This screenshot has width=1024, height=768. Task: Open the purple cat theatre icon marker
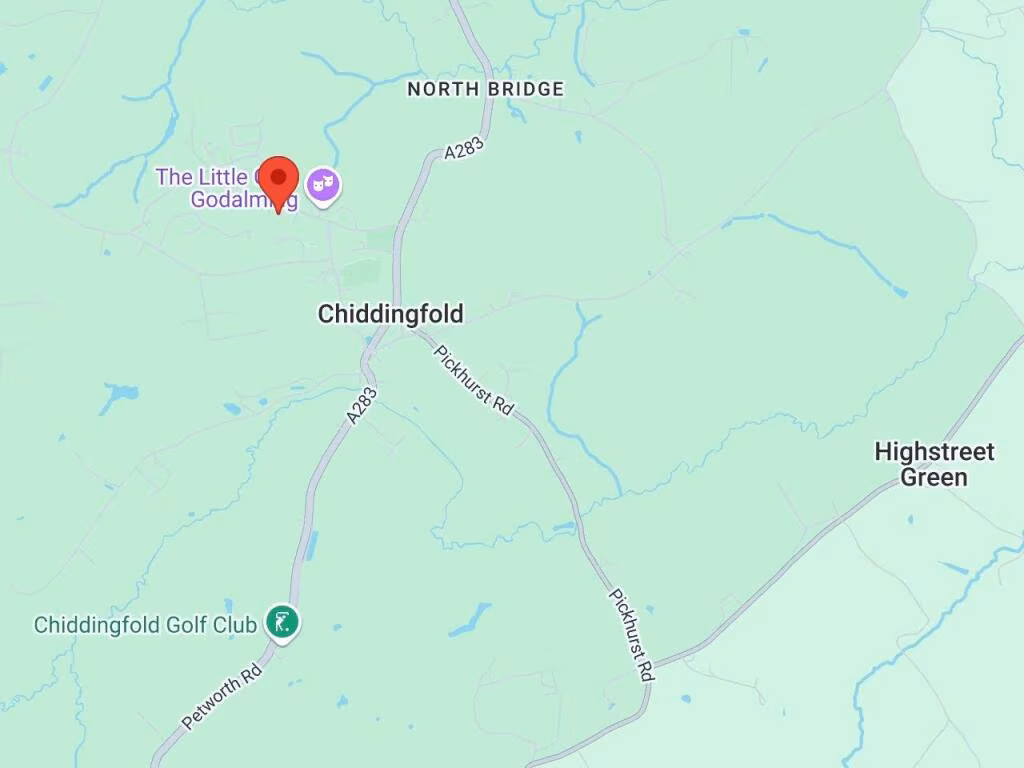pos(325,186)
